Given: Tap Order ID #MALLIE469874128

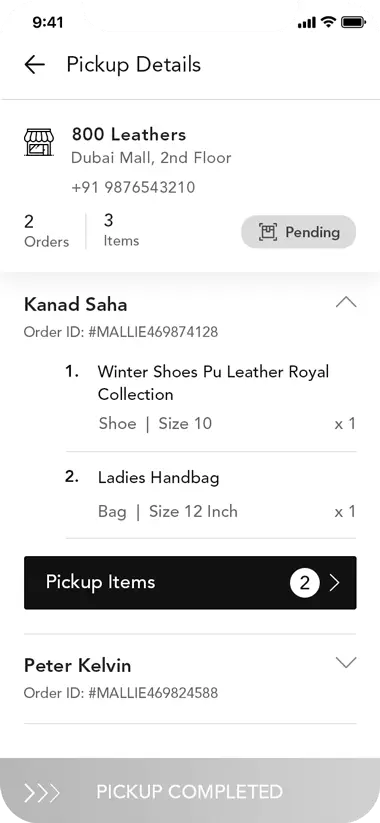Looking at the screenshot, I should tap(121, 332).
